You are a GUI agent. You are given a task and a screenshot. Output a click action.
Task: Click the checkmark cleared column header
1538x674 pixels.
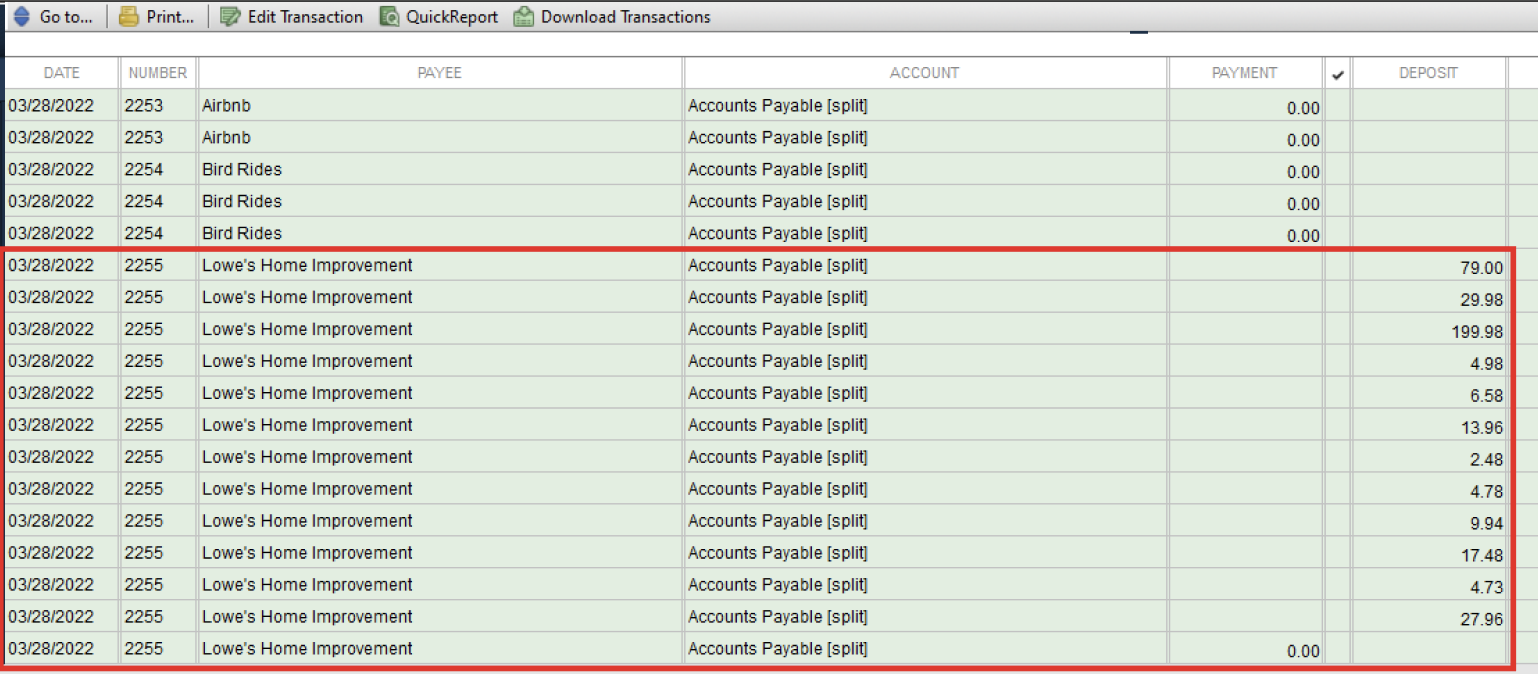tap(1338, 74)
